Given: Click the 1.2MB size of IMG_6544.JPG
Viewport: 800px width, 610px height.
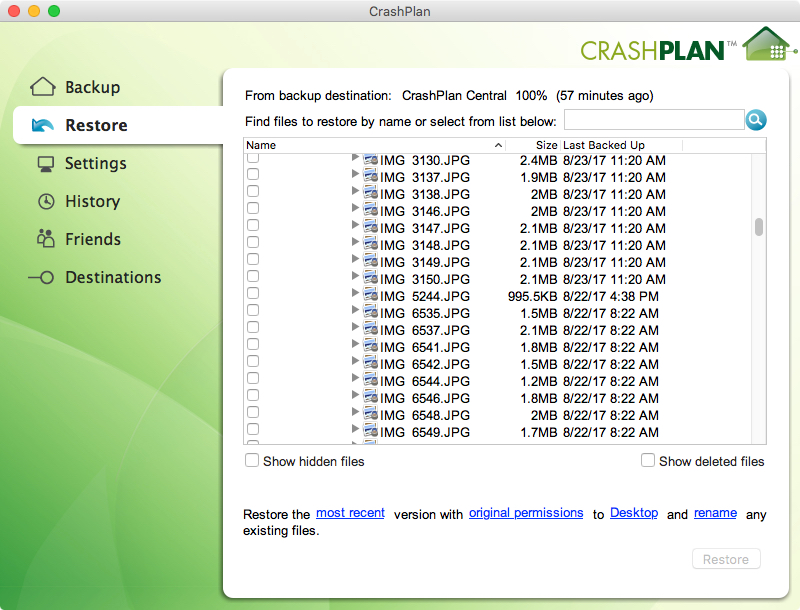Looking at the screenshot, I should [538, 382].
